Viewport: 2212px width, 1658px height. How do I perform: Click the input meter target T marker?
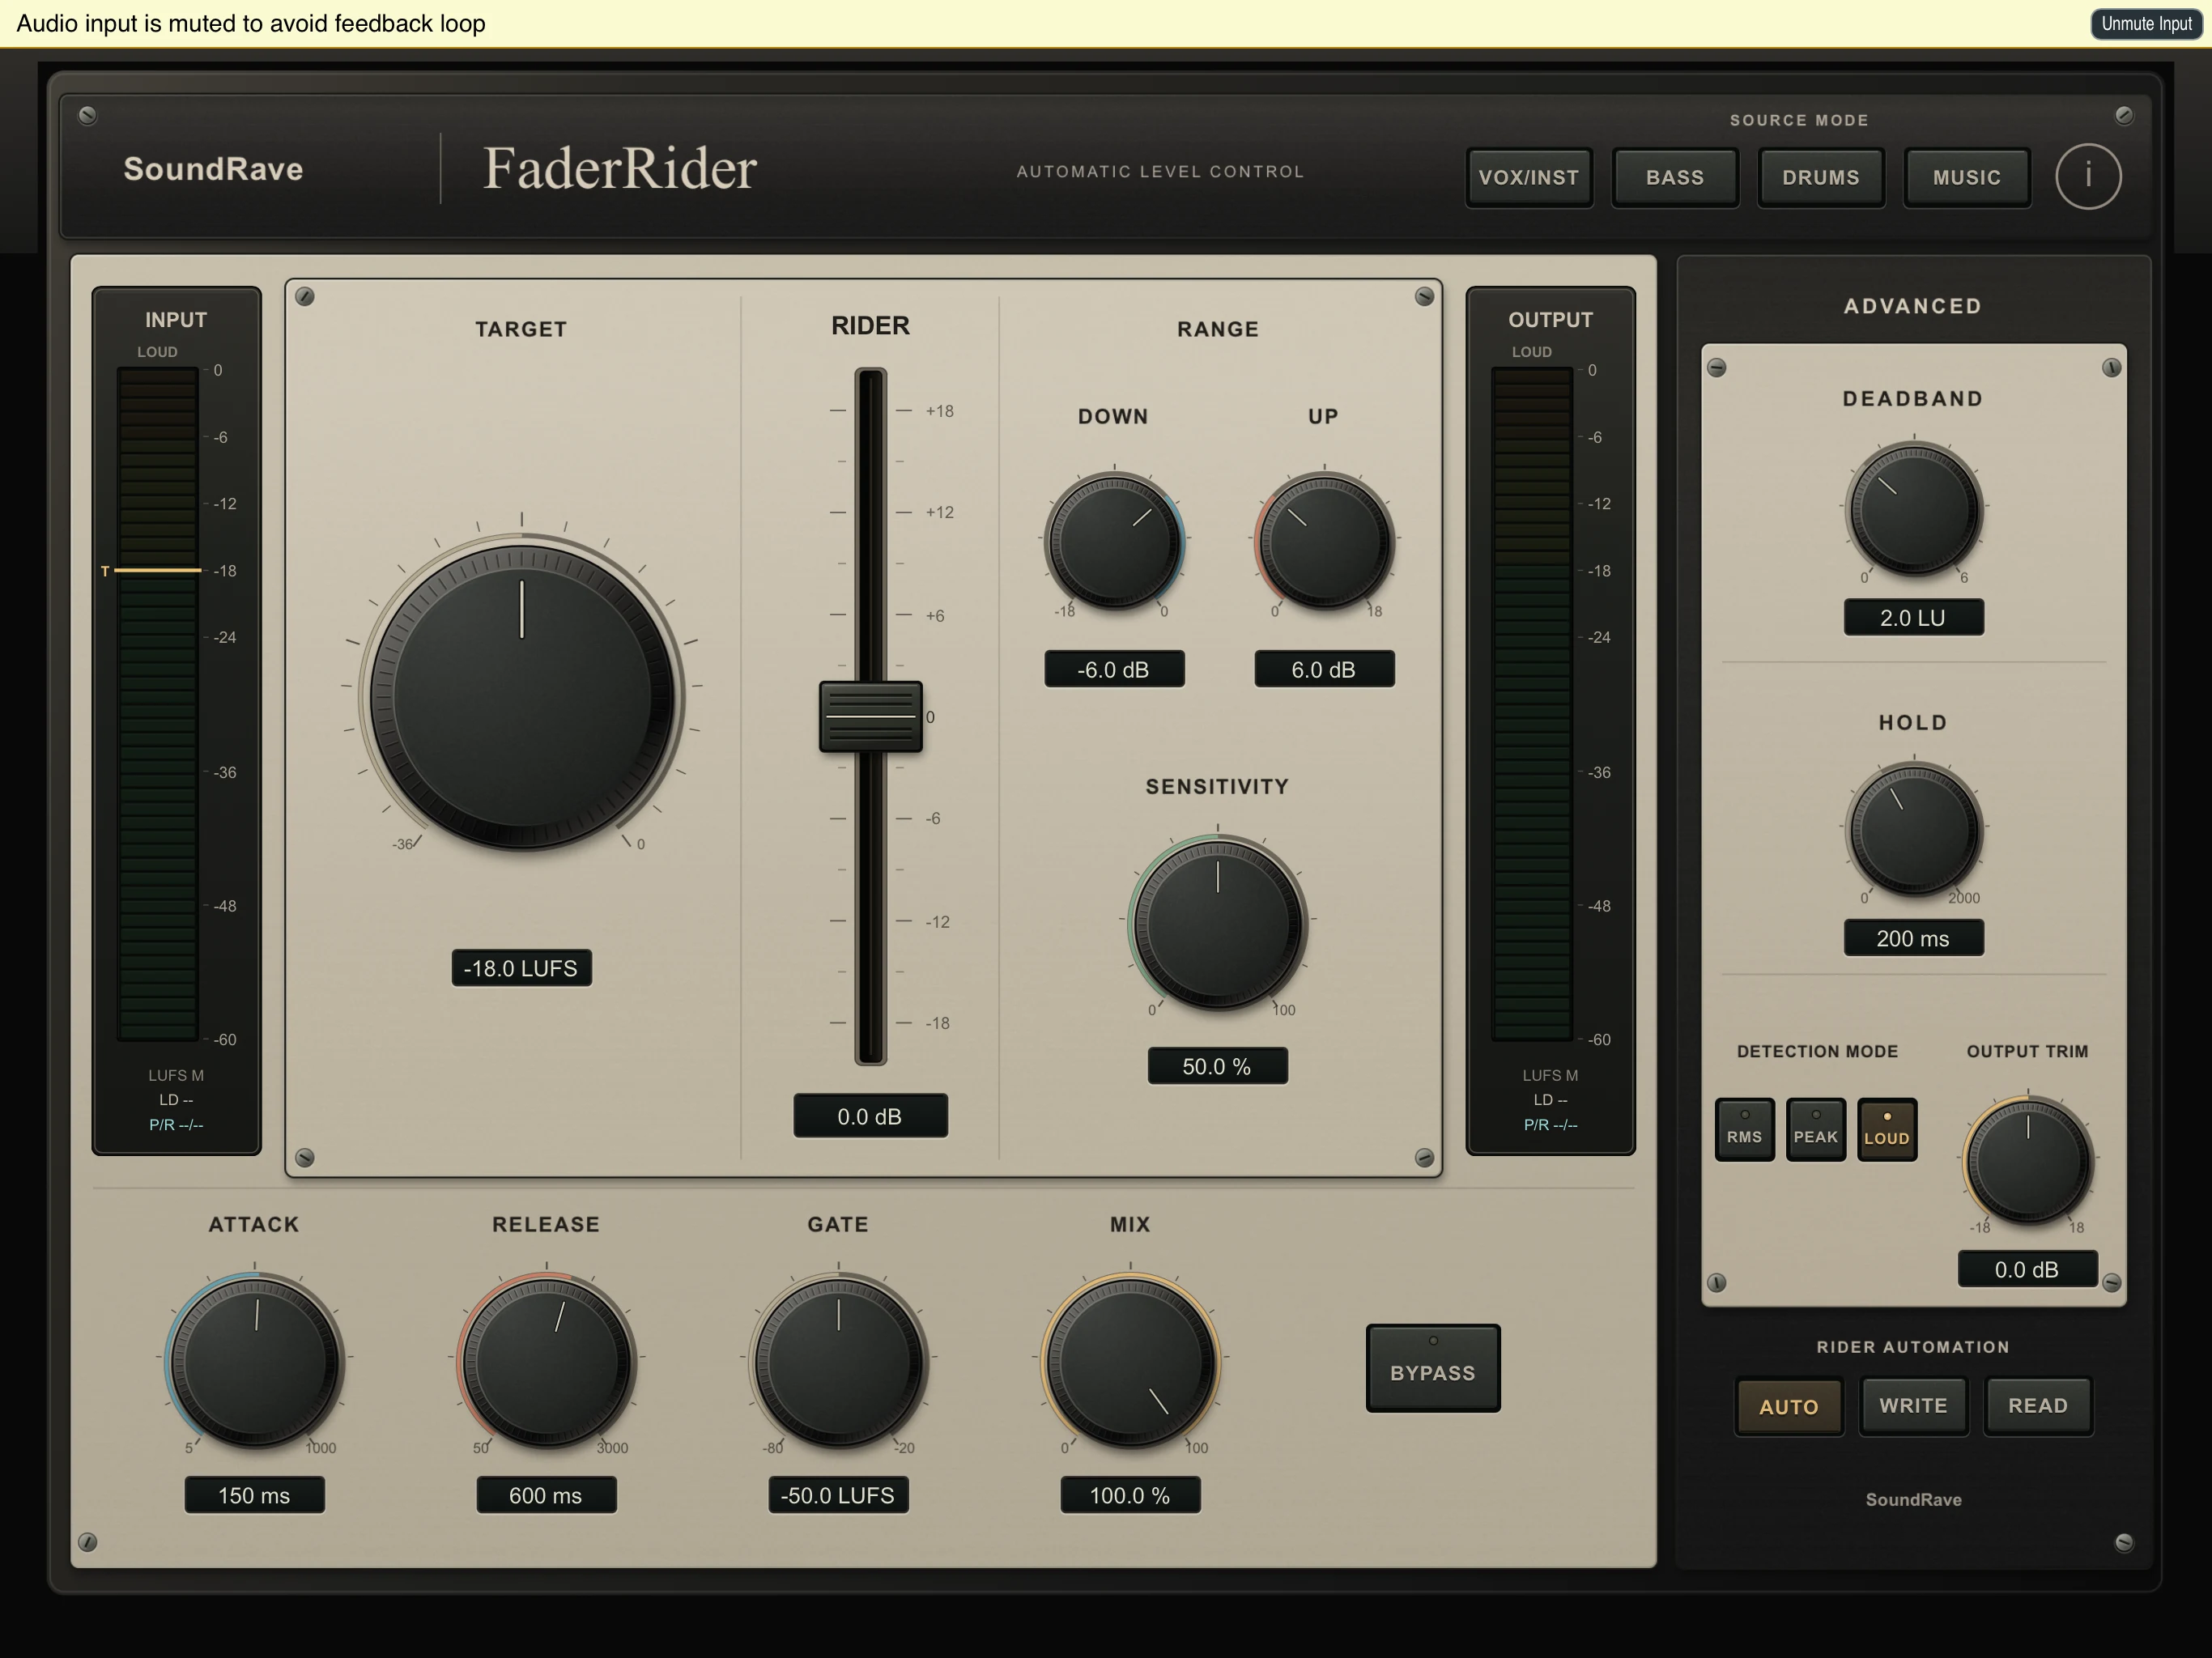click(x=152, y=570)
